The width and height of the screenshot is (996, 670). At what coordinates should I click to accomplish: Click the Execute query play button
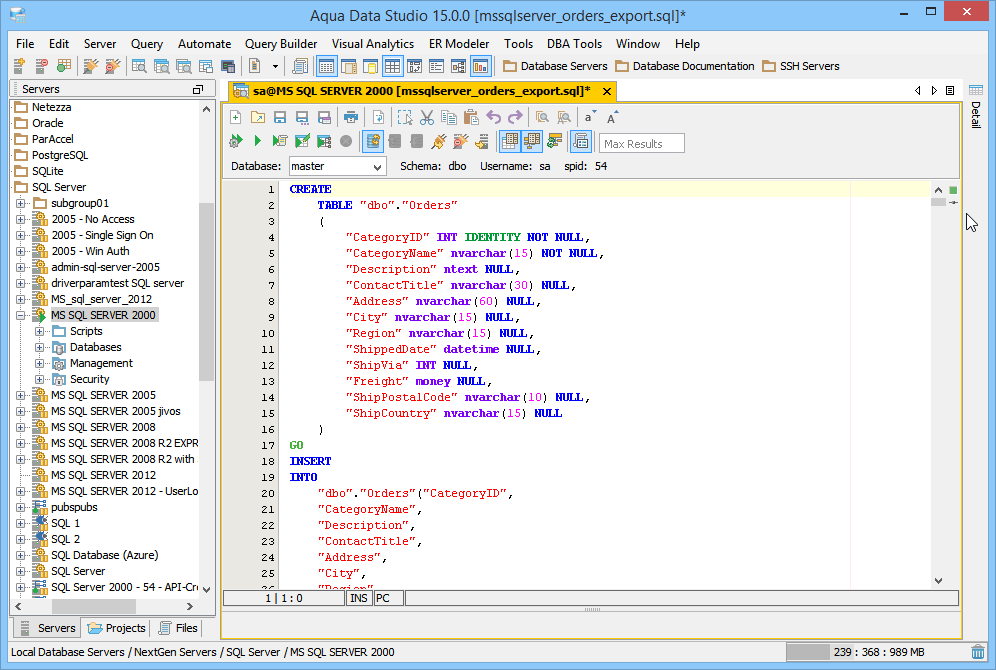(257, 142)
